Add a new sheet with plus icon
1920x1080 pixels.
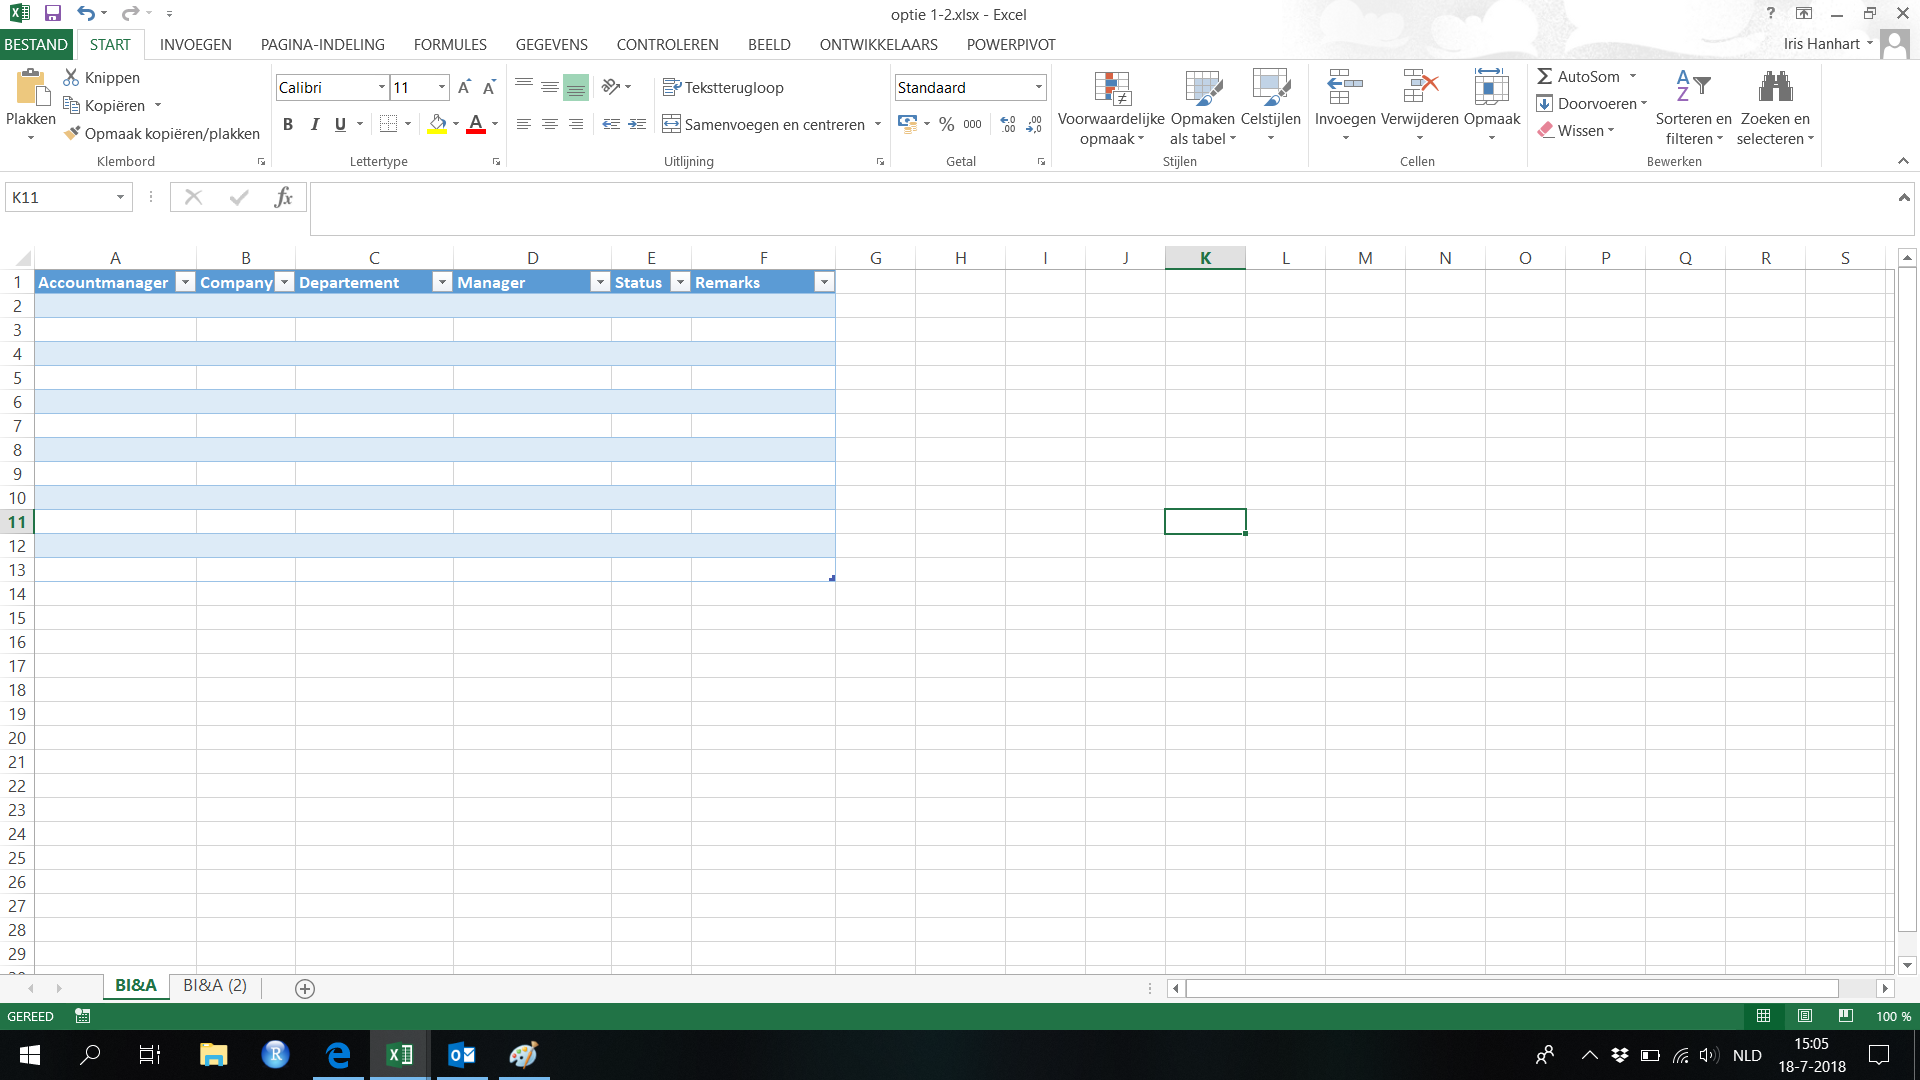pyautogui.click(x=305, y=988)
